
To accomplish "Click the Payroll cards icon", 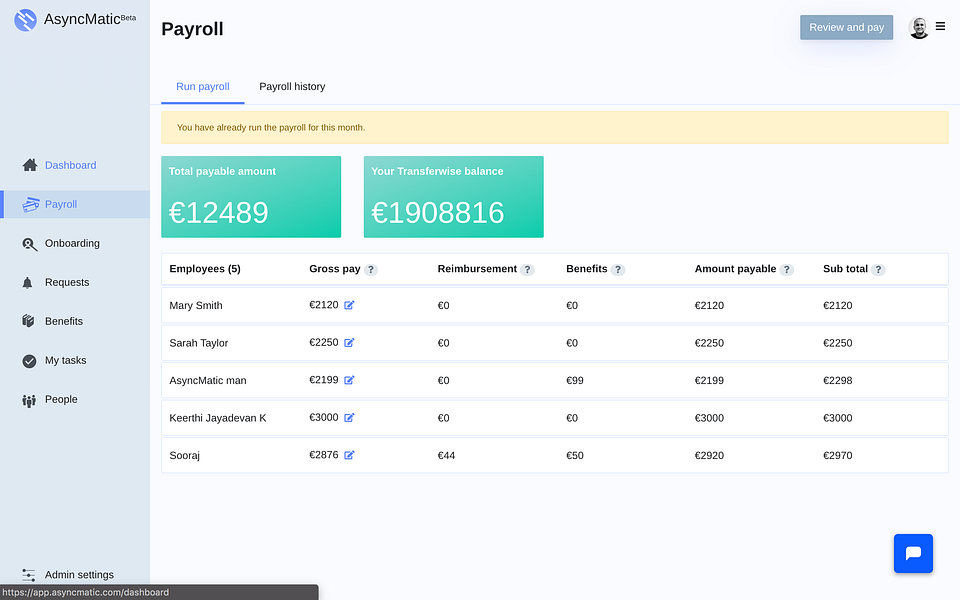I will point(30,204).
